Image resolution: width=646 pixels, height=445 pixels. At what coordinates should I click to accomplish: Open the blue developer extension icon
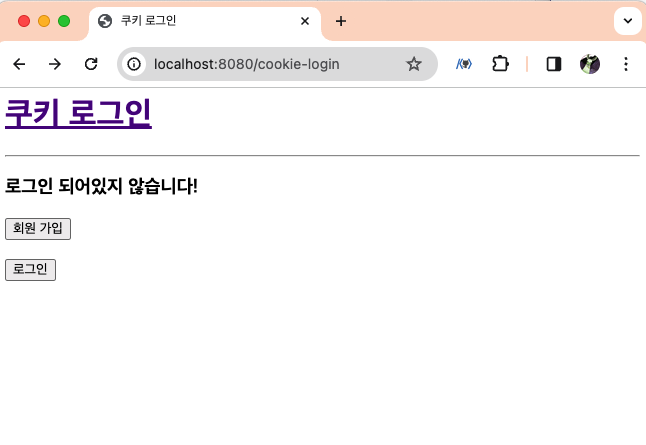click(464, 64)
